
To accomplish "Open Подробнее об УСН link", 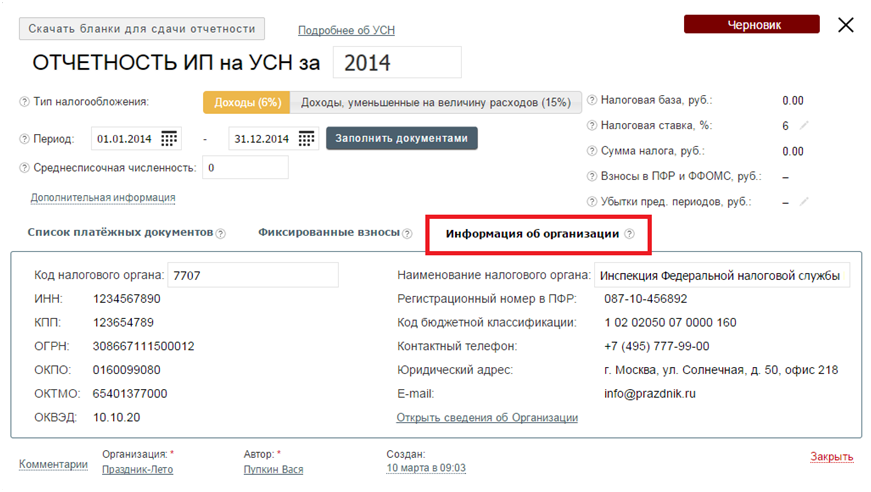I will (346, 31).
